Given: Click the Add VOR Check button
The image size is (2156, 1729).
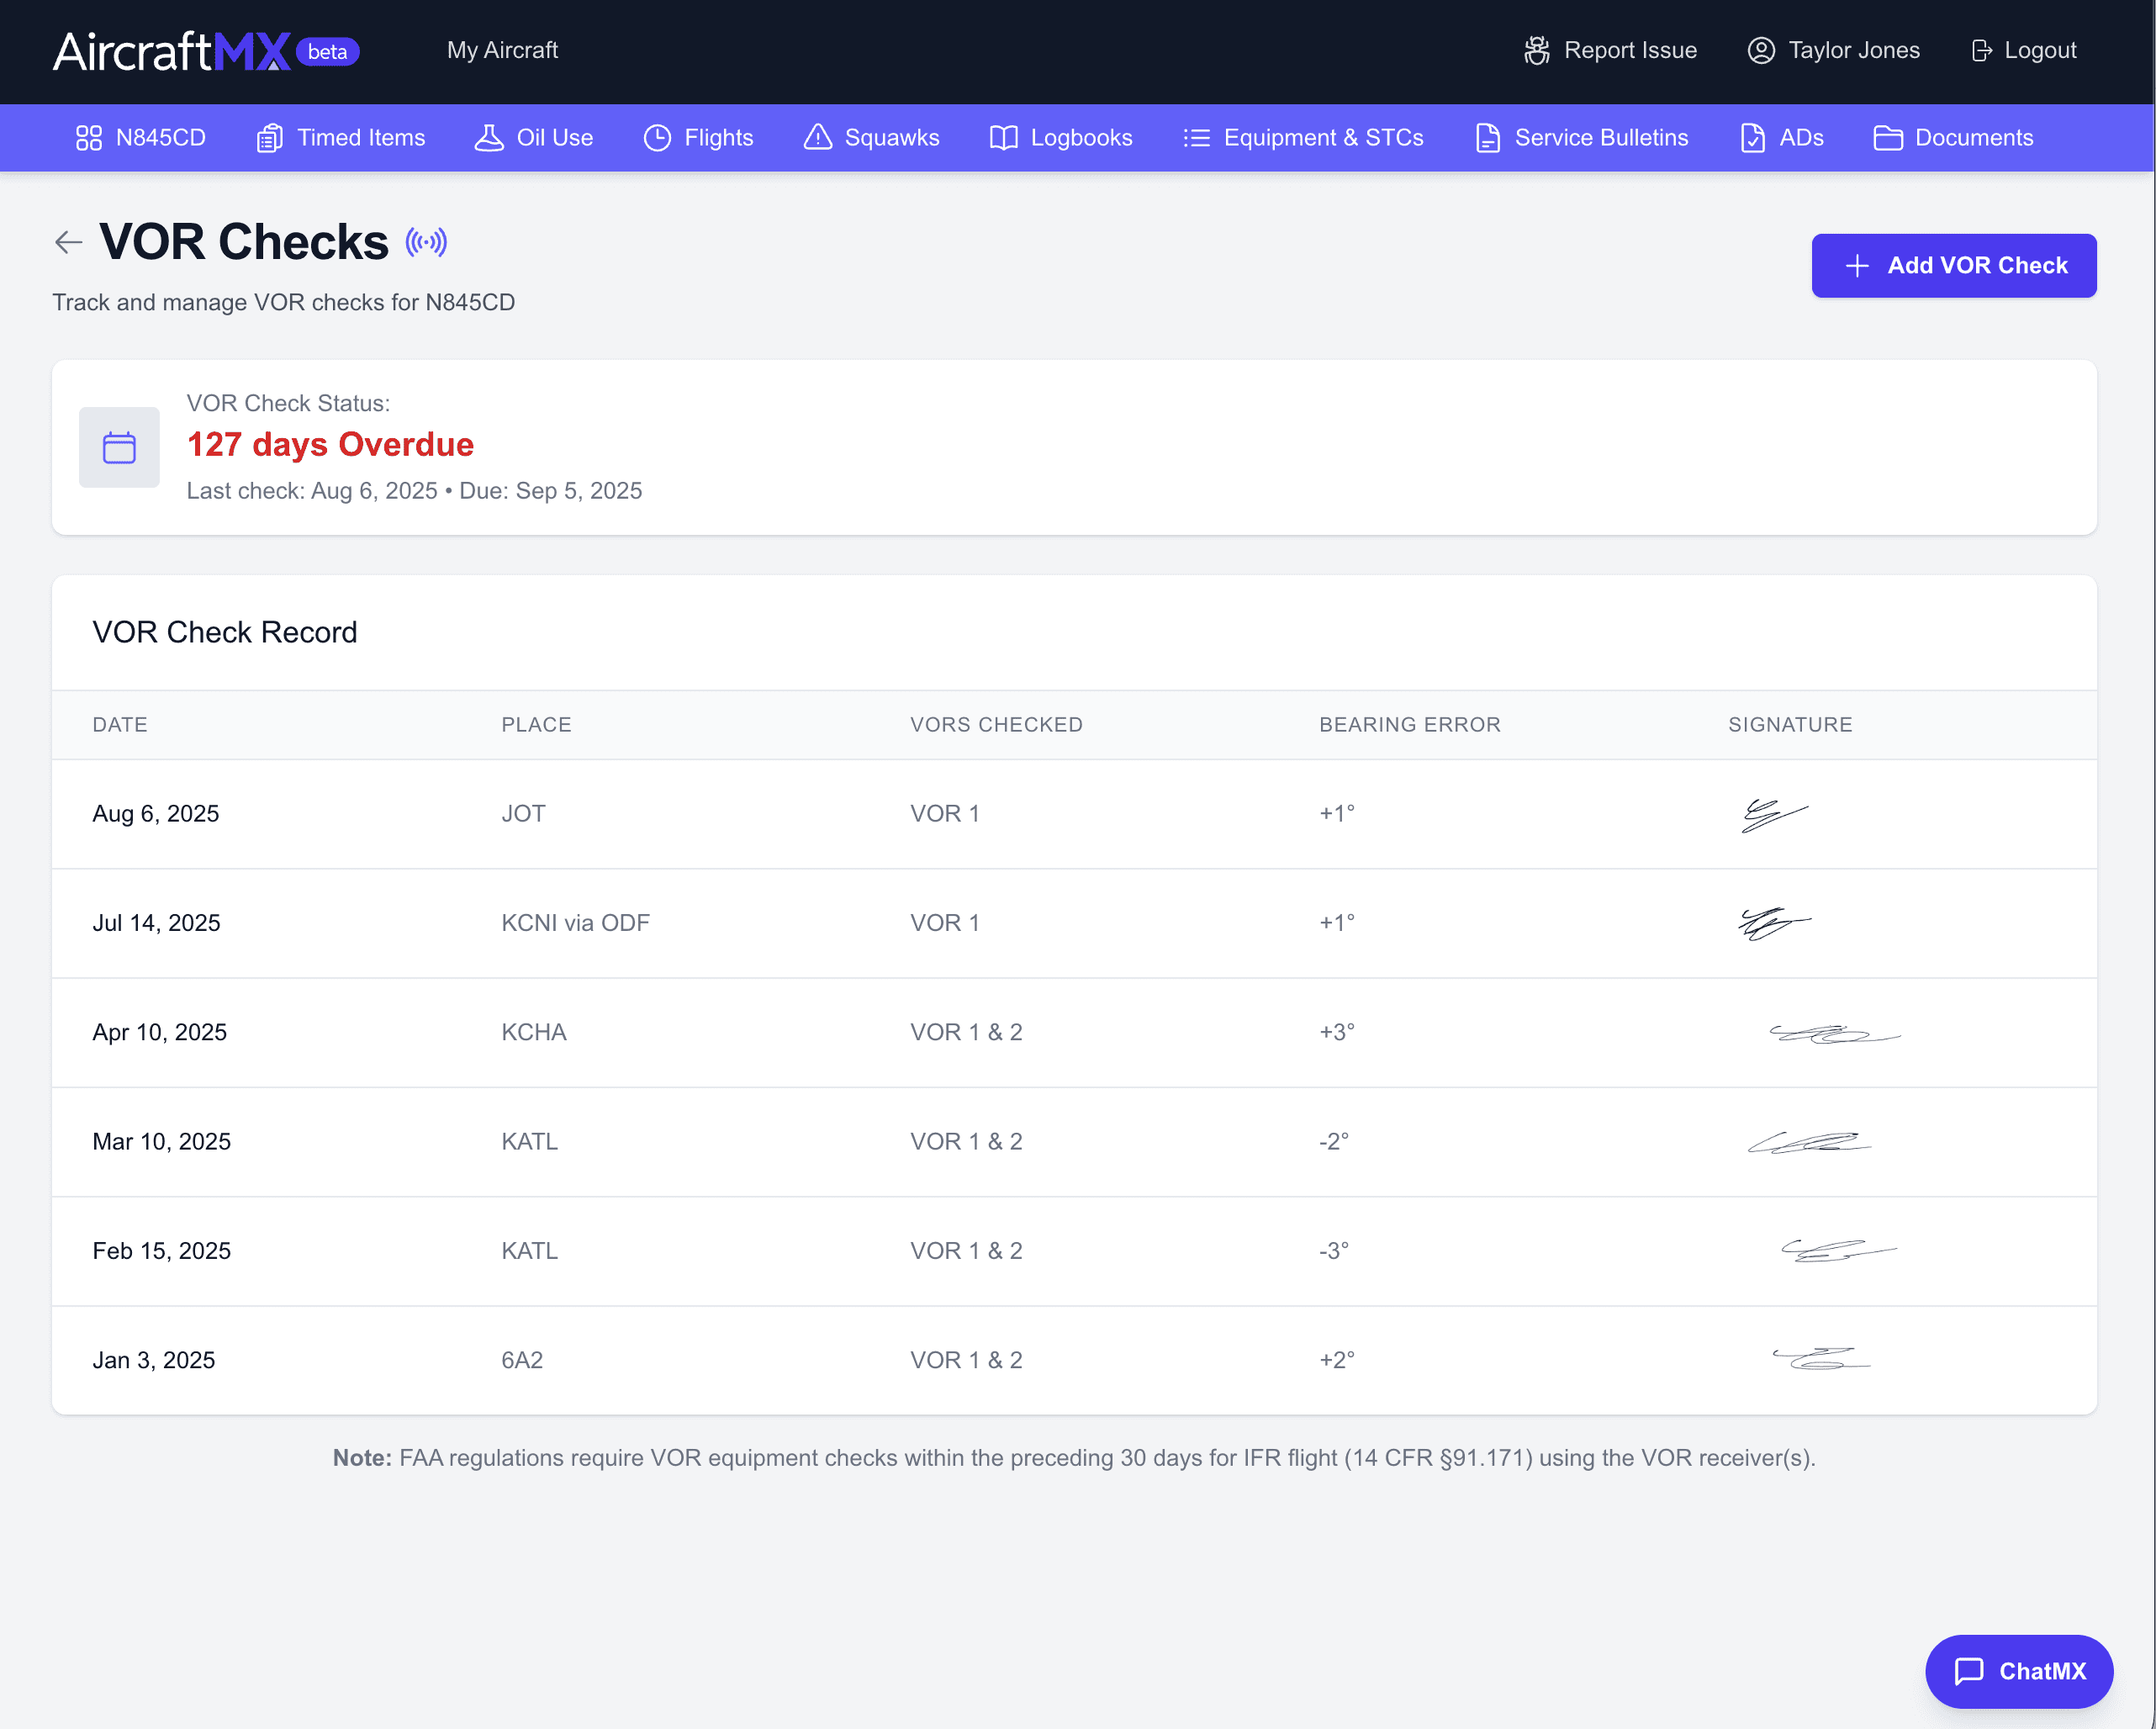Looking at the screenshot, I should coord(1953,265).
